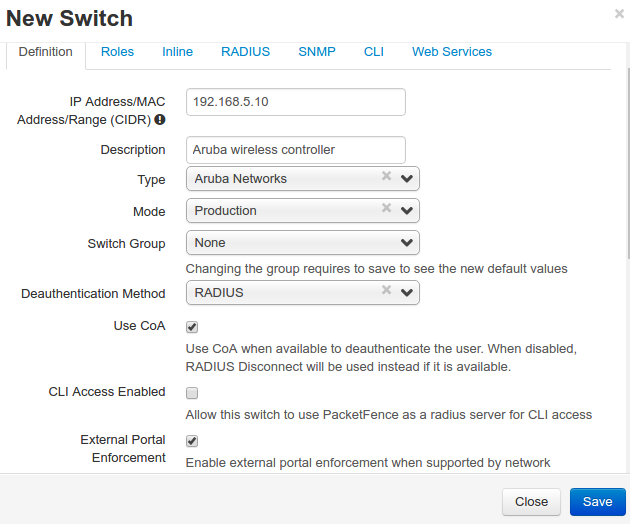Clear the Production mode selection

[x=386, y=208]
